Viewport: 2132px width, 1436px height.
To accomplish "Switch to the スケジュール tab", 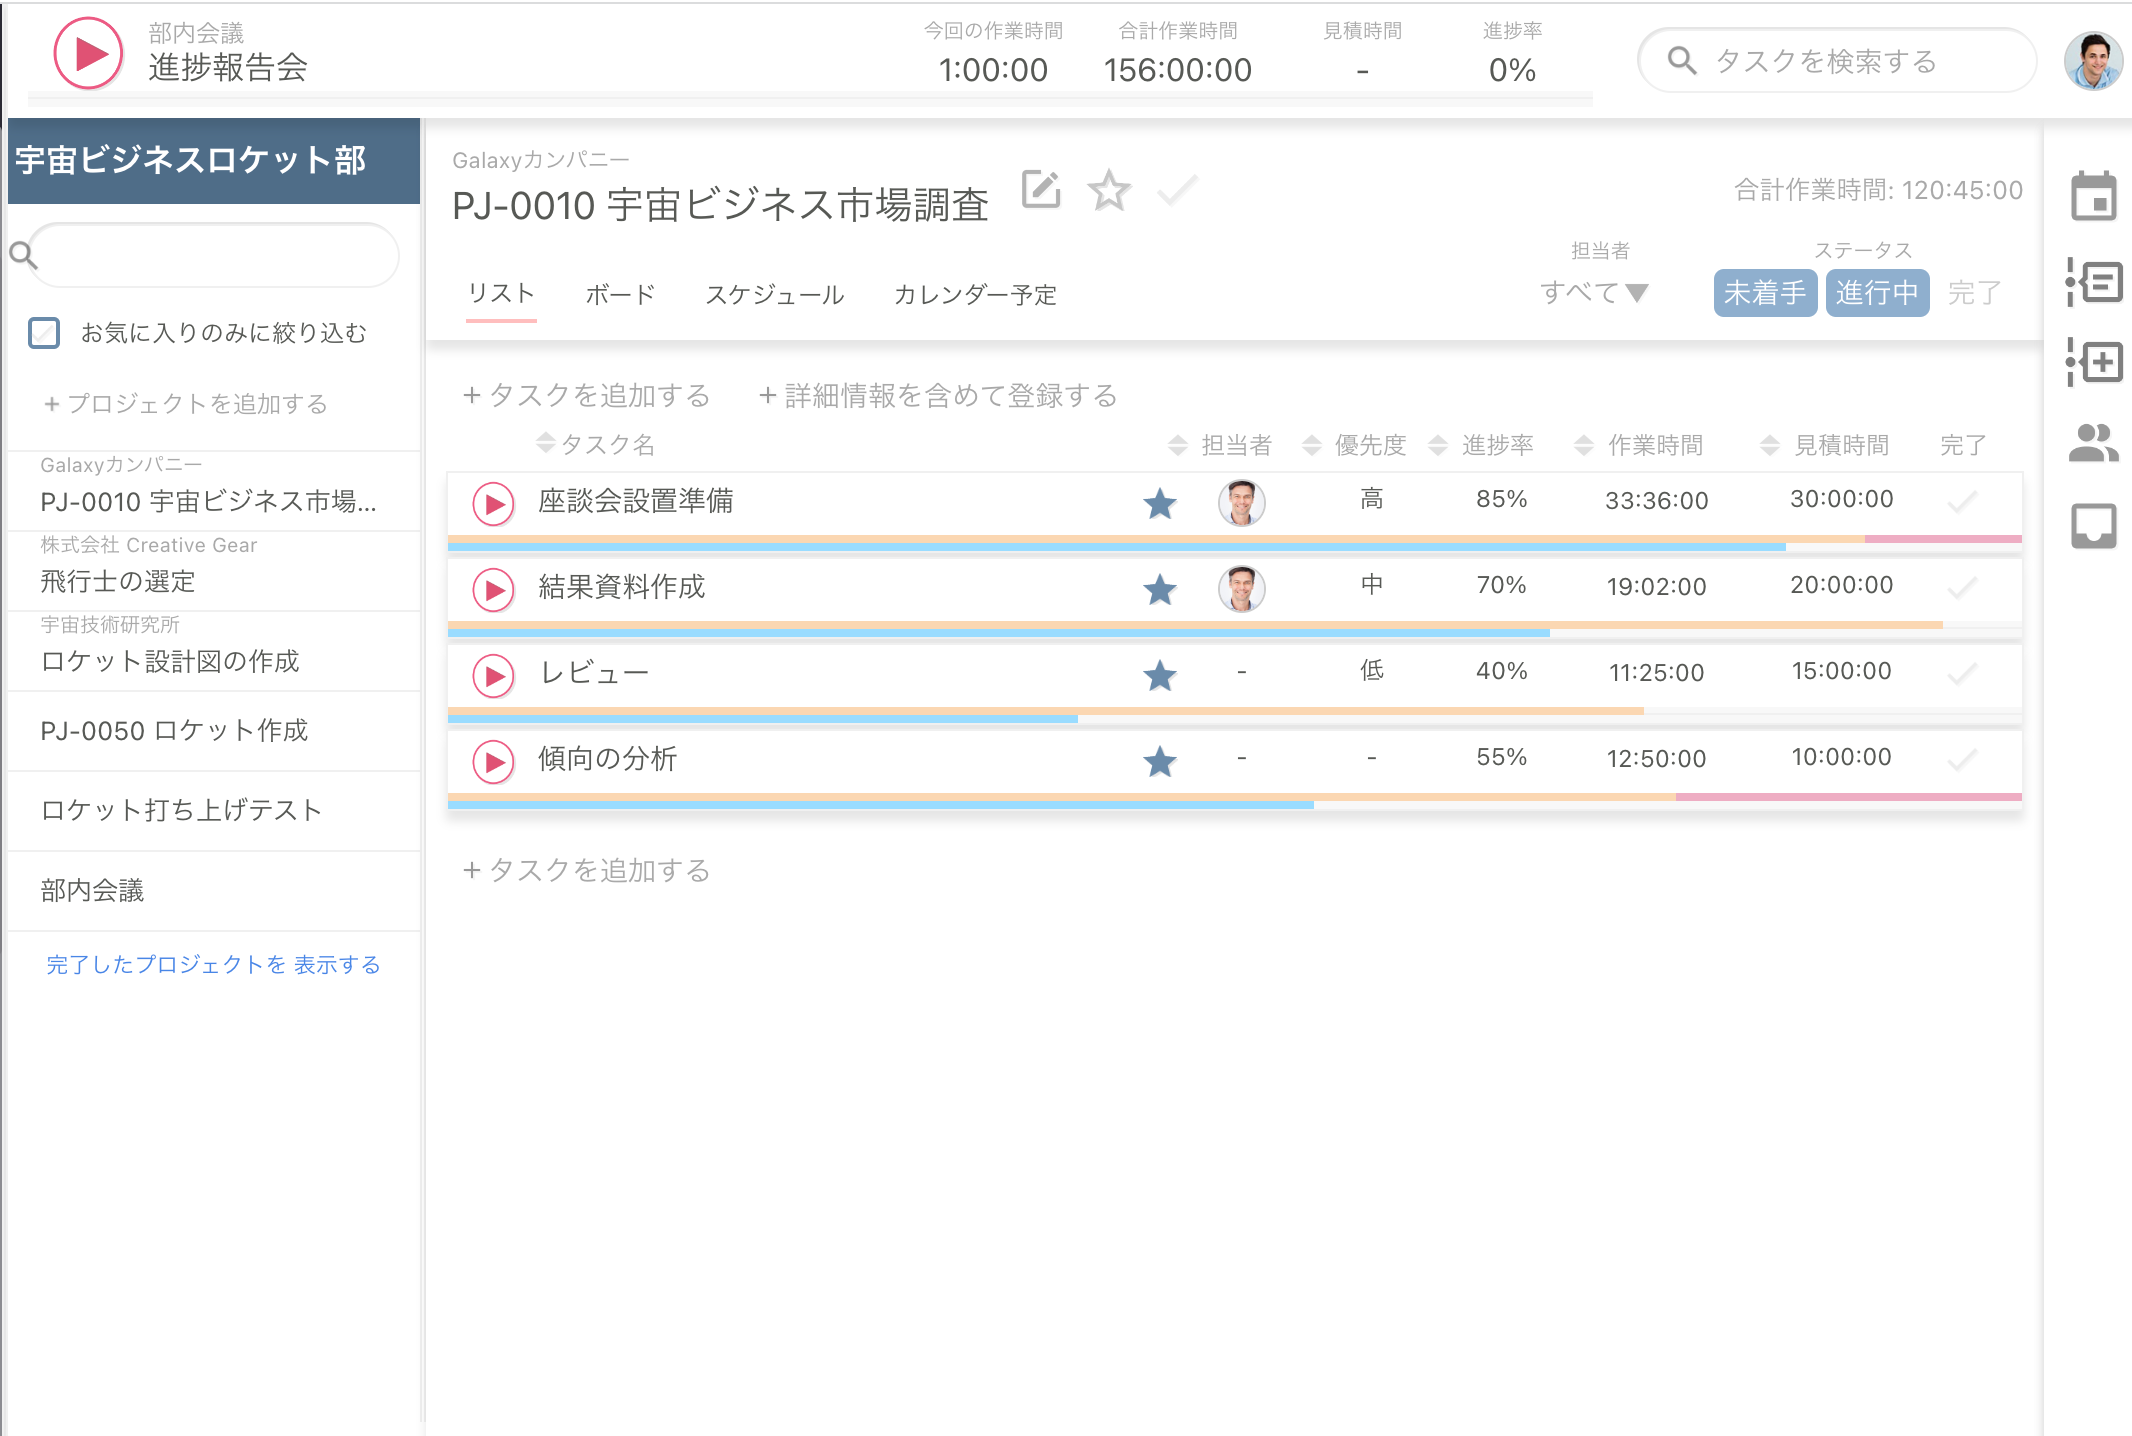I will [x=775, y=295].
